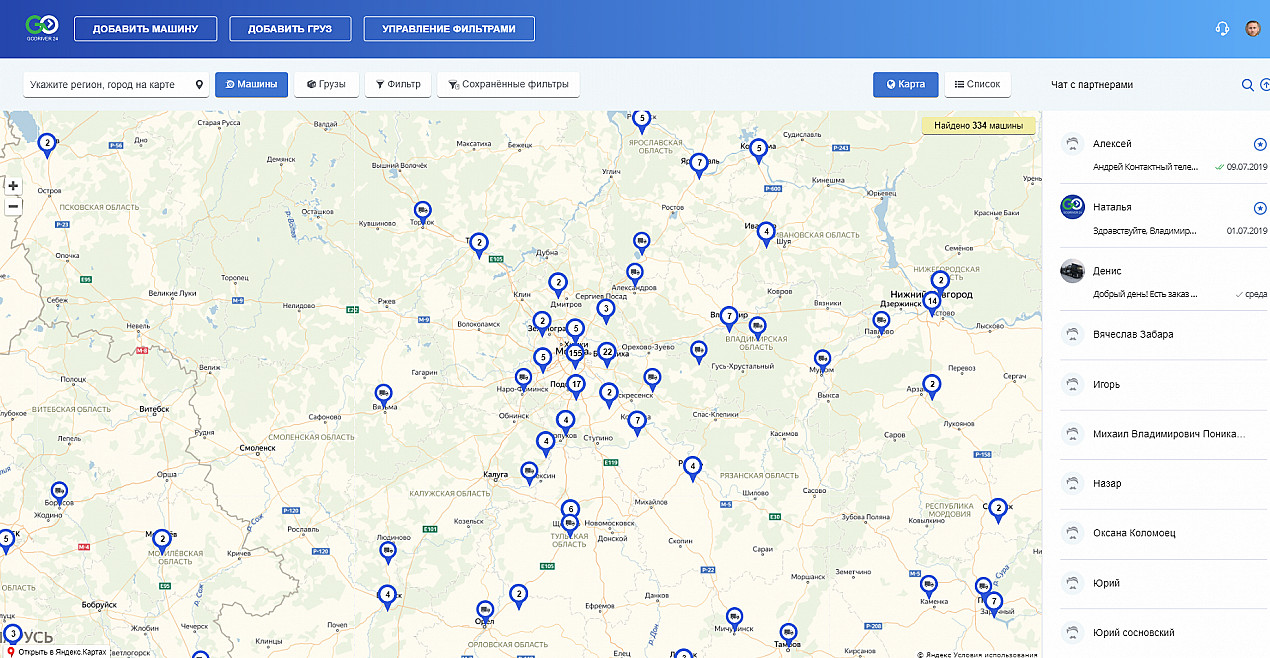Open Наталья's GoDriver avatar
1270x658 pixels.
pos(1072,207)
